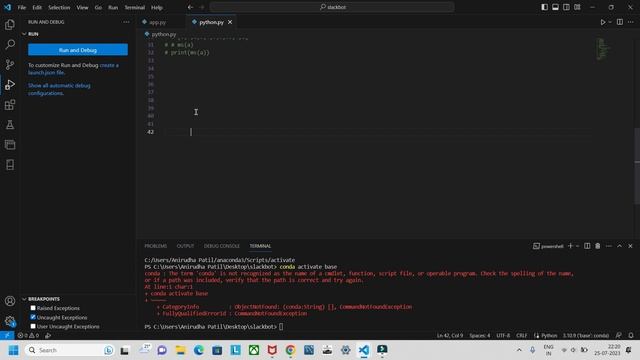
Task: Select the Run and Debug activity icon
Action: 10,84
